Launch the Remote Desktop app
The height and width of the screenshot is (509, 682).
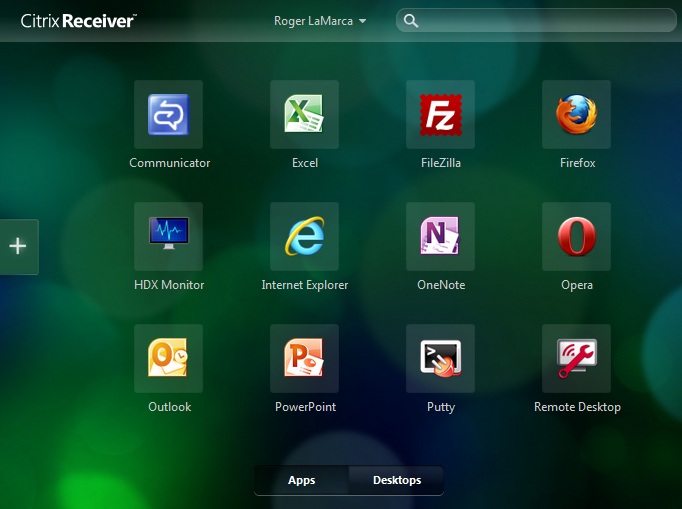(x=576, y=358)
